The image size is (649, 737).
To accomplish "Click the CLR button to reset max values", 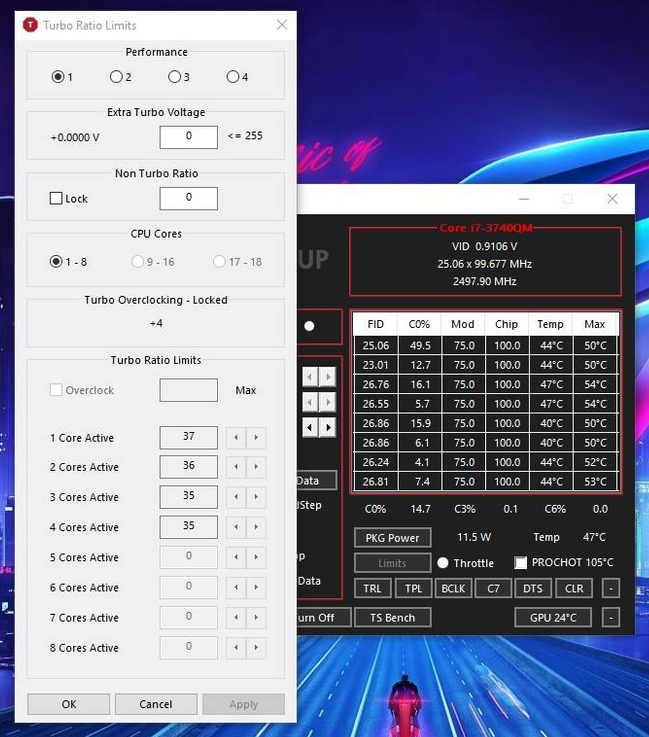I will tap(574, 588).
